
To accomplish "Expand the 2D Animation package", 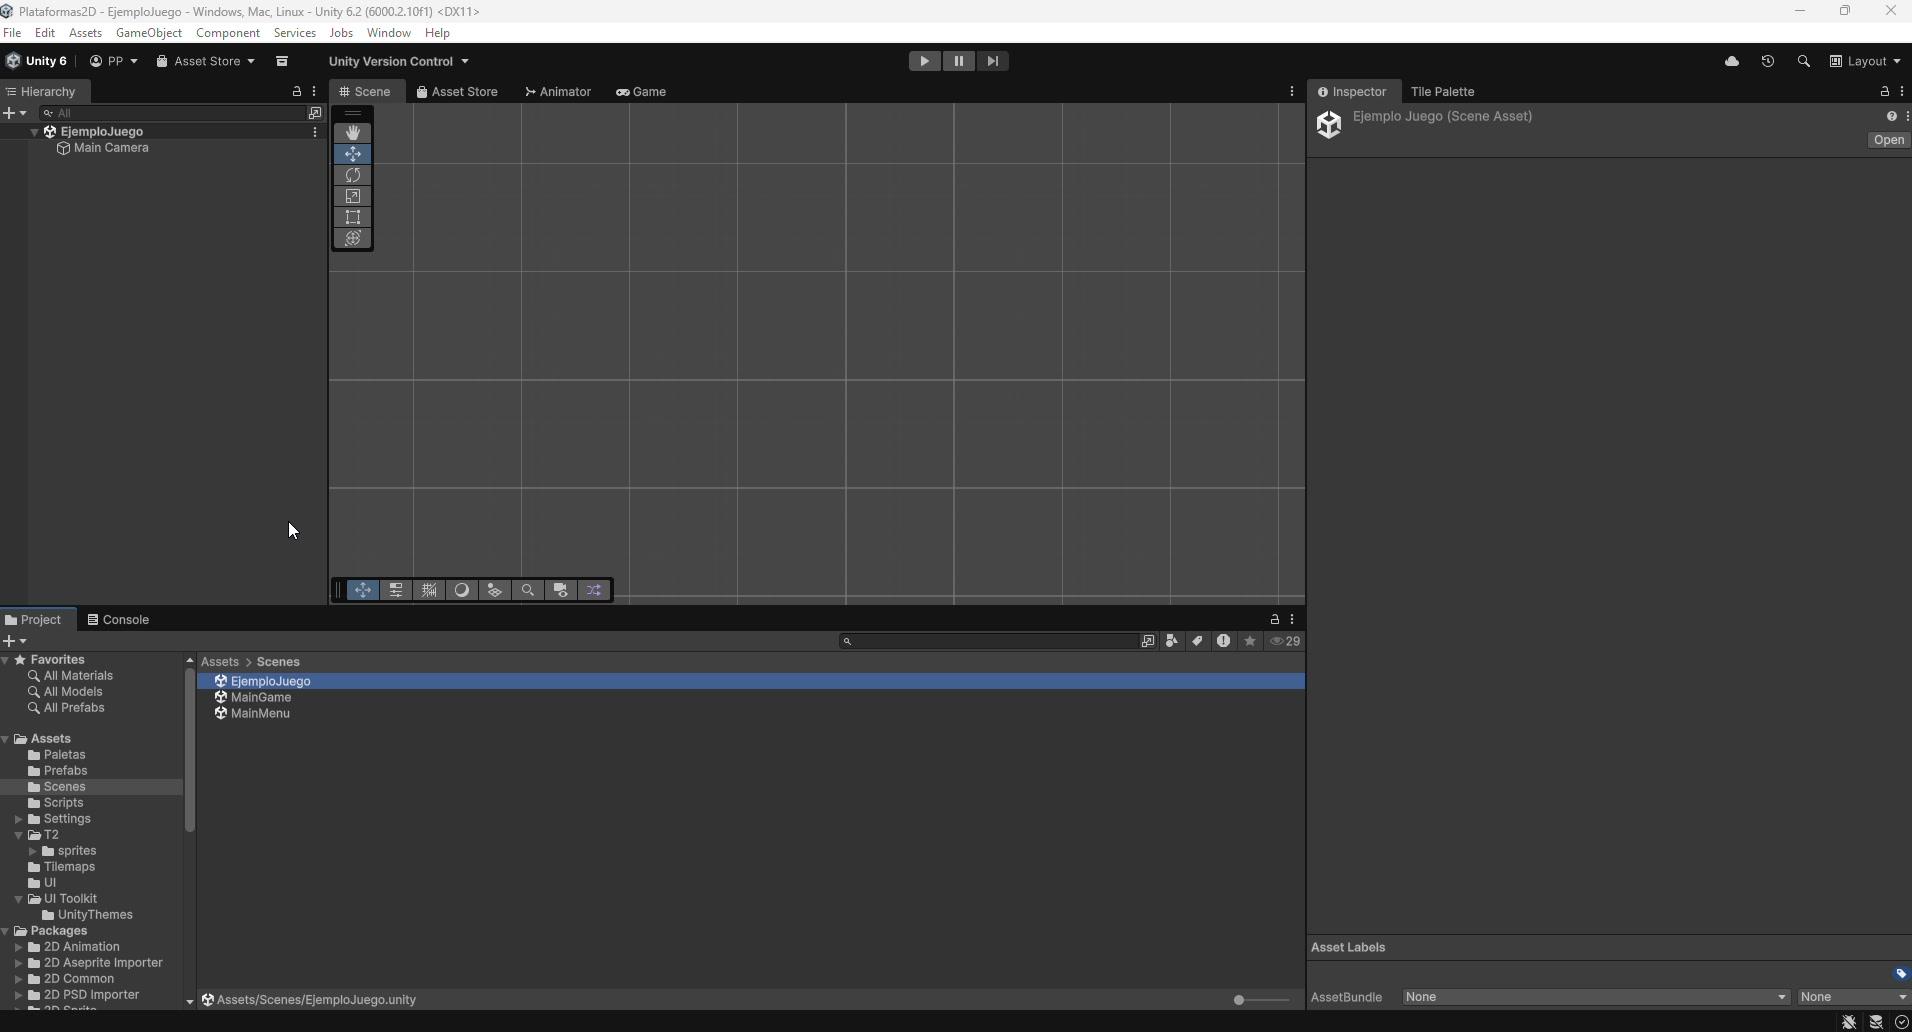I will 19,947.
